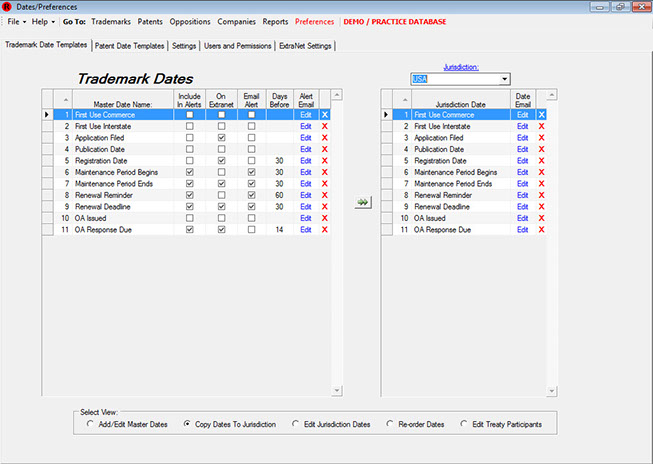Viewport: 653px width, 464px height.
Task: Click red X next to jurisdiction Application Filed
Action: coord(542,138)
